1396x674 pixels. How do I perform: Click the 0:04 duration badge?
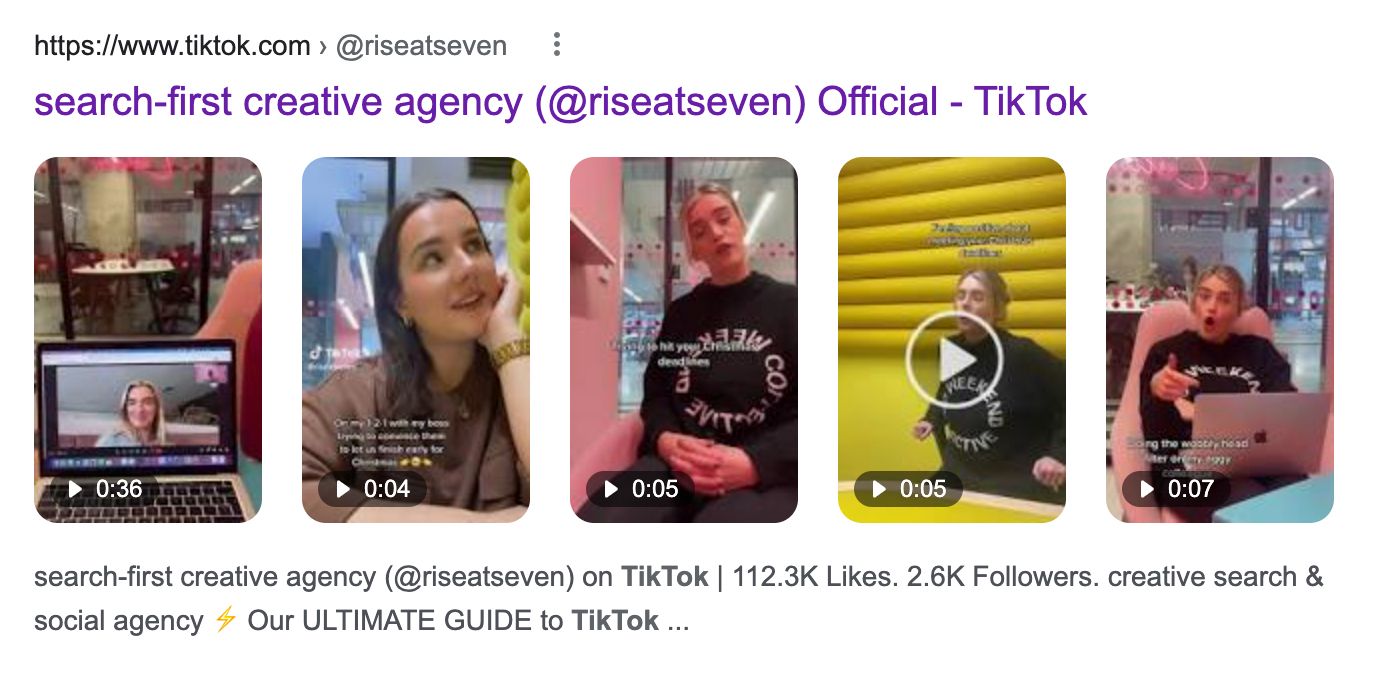point(372,489)
